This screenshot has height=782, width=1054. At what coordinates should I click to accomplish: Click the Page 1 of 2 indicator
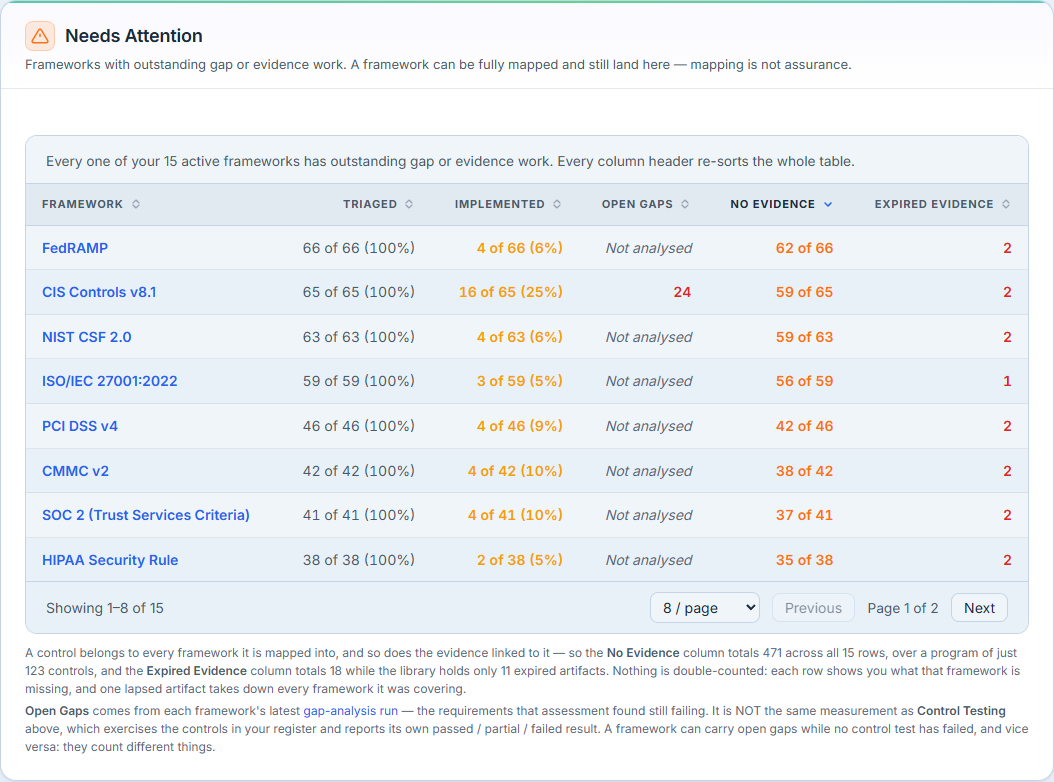tap(902, 608)
